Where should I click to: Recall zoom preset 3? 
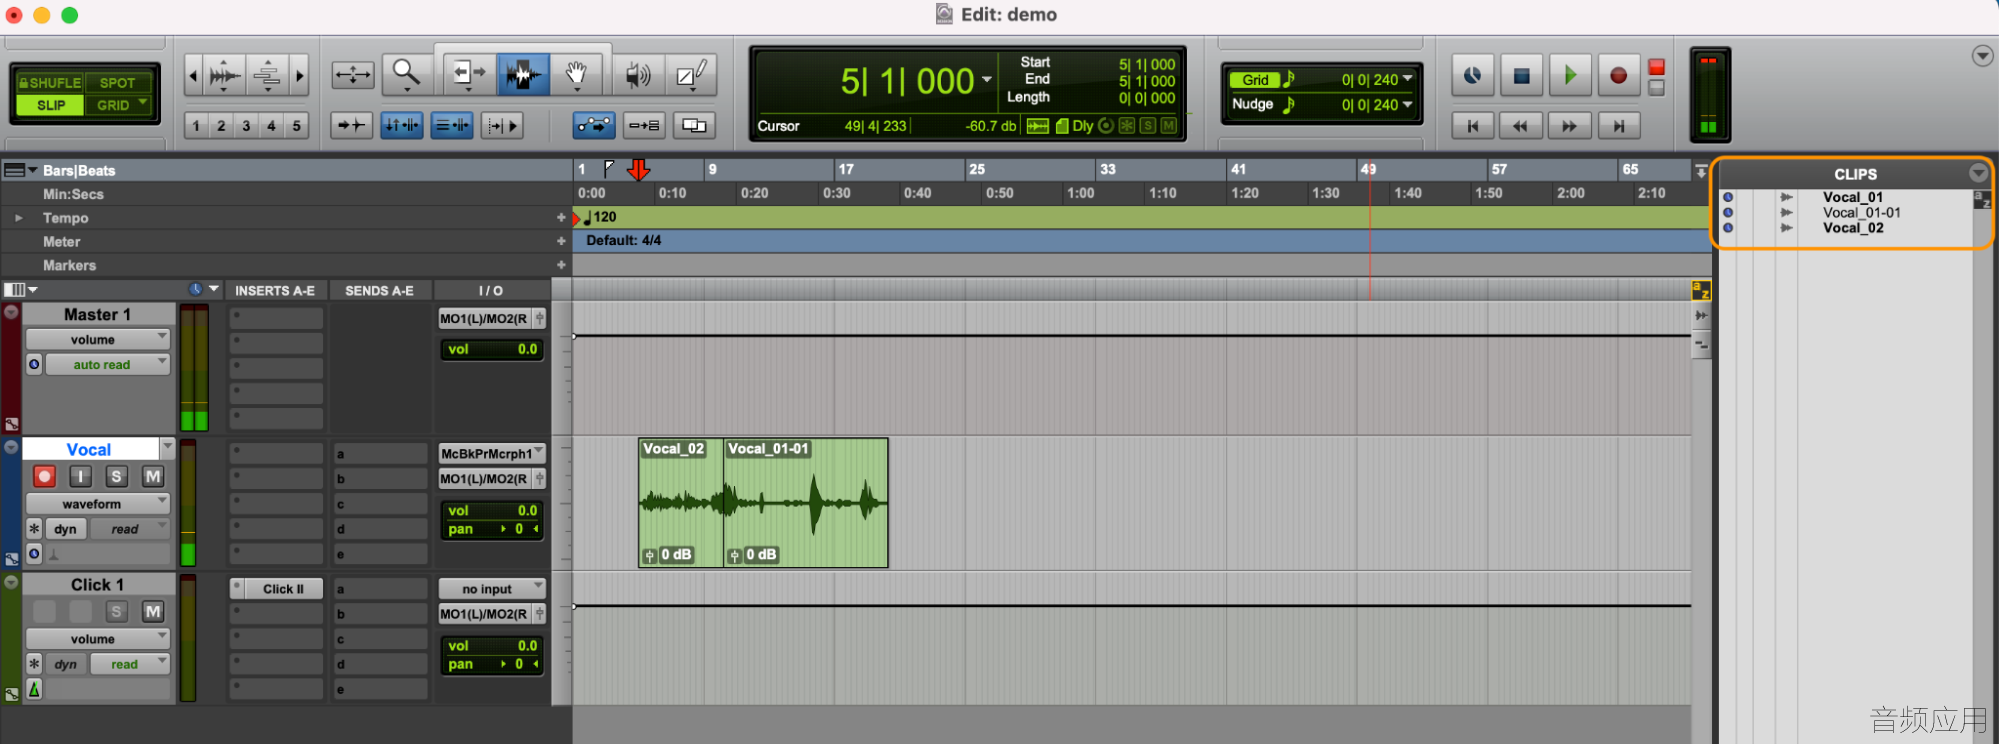click(x=246, y=126)
